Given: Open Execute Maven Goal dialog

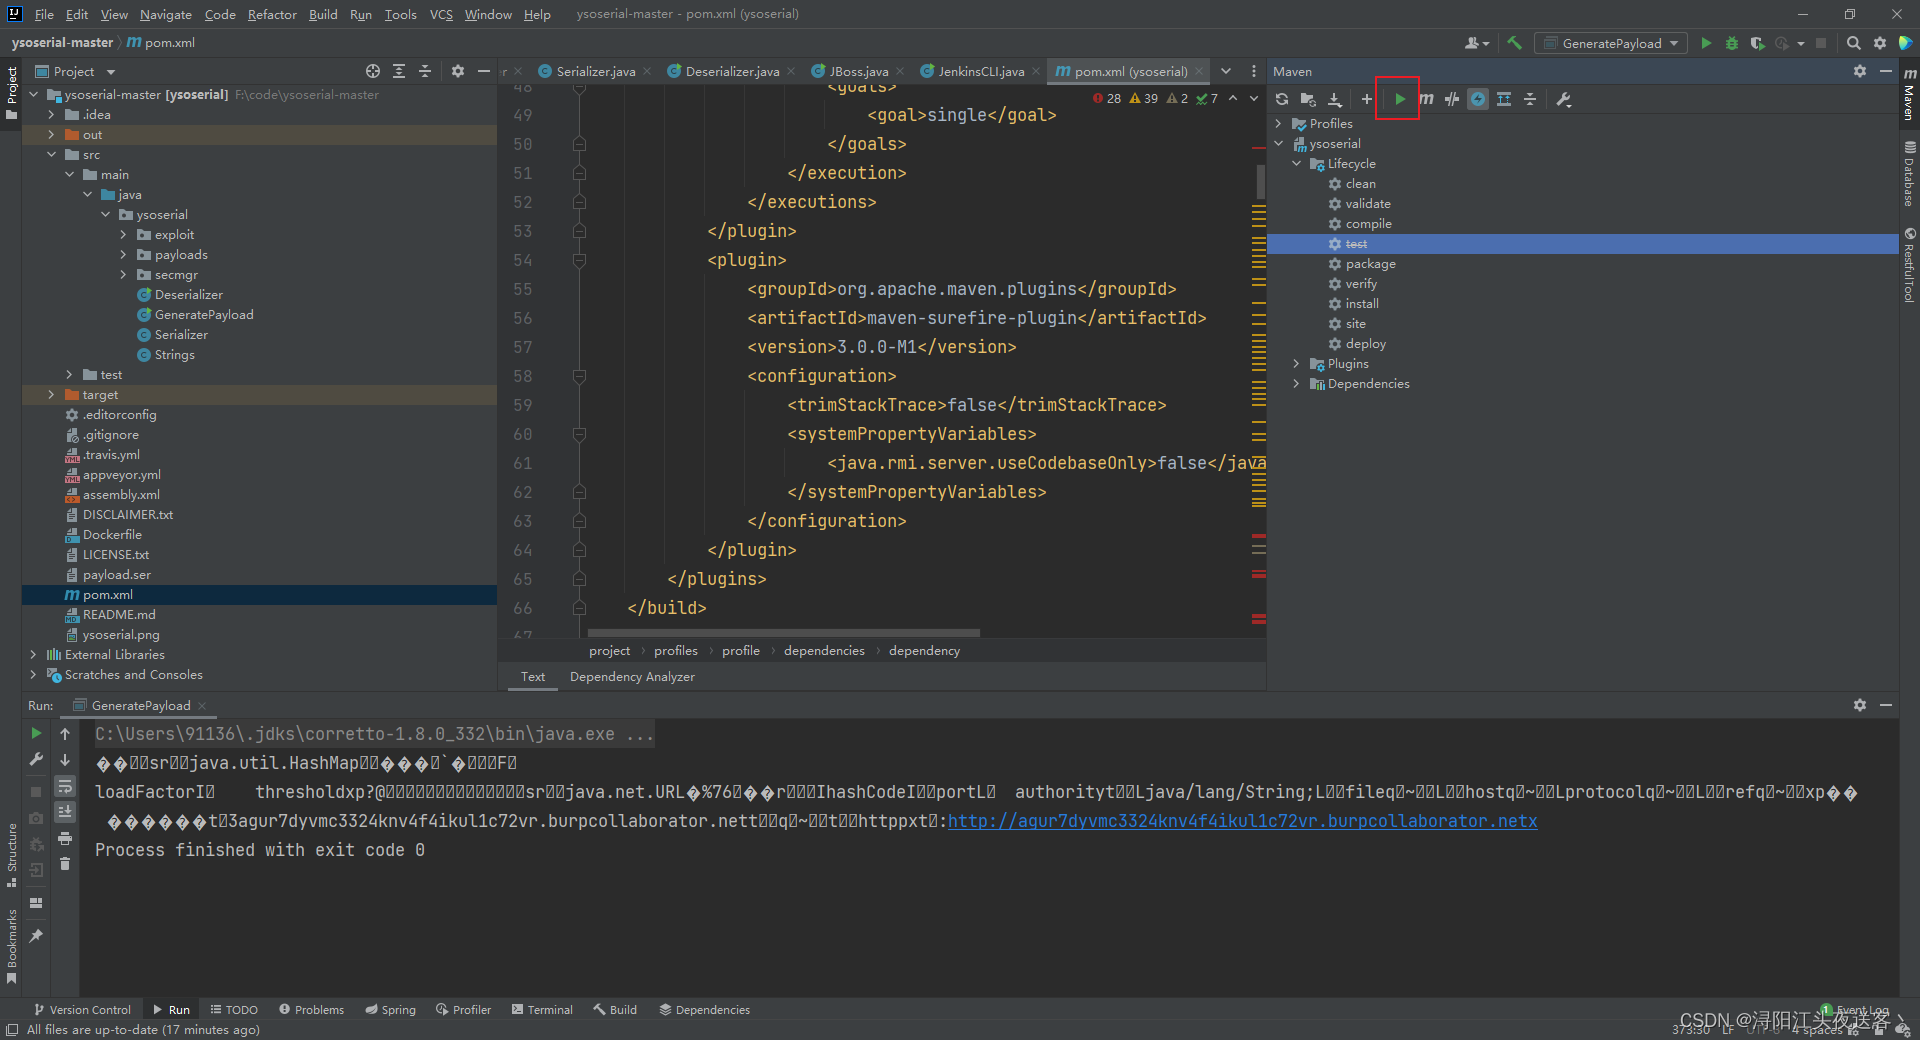Looking at the screenshot, I should pos(1425,99).
